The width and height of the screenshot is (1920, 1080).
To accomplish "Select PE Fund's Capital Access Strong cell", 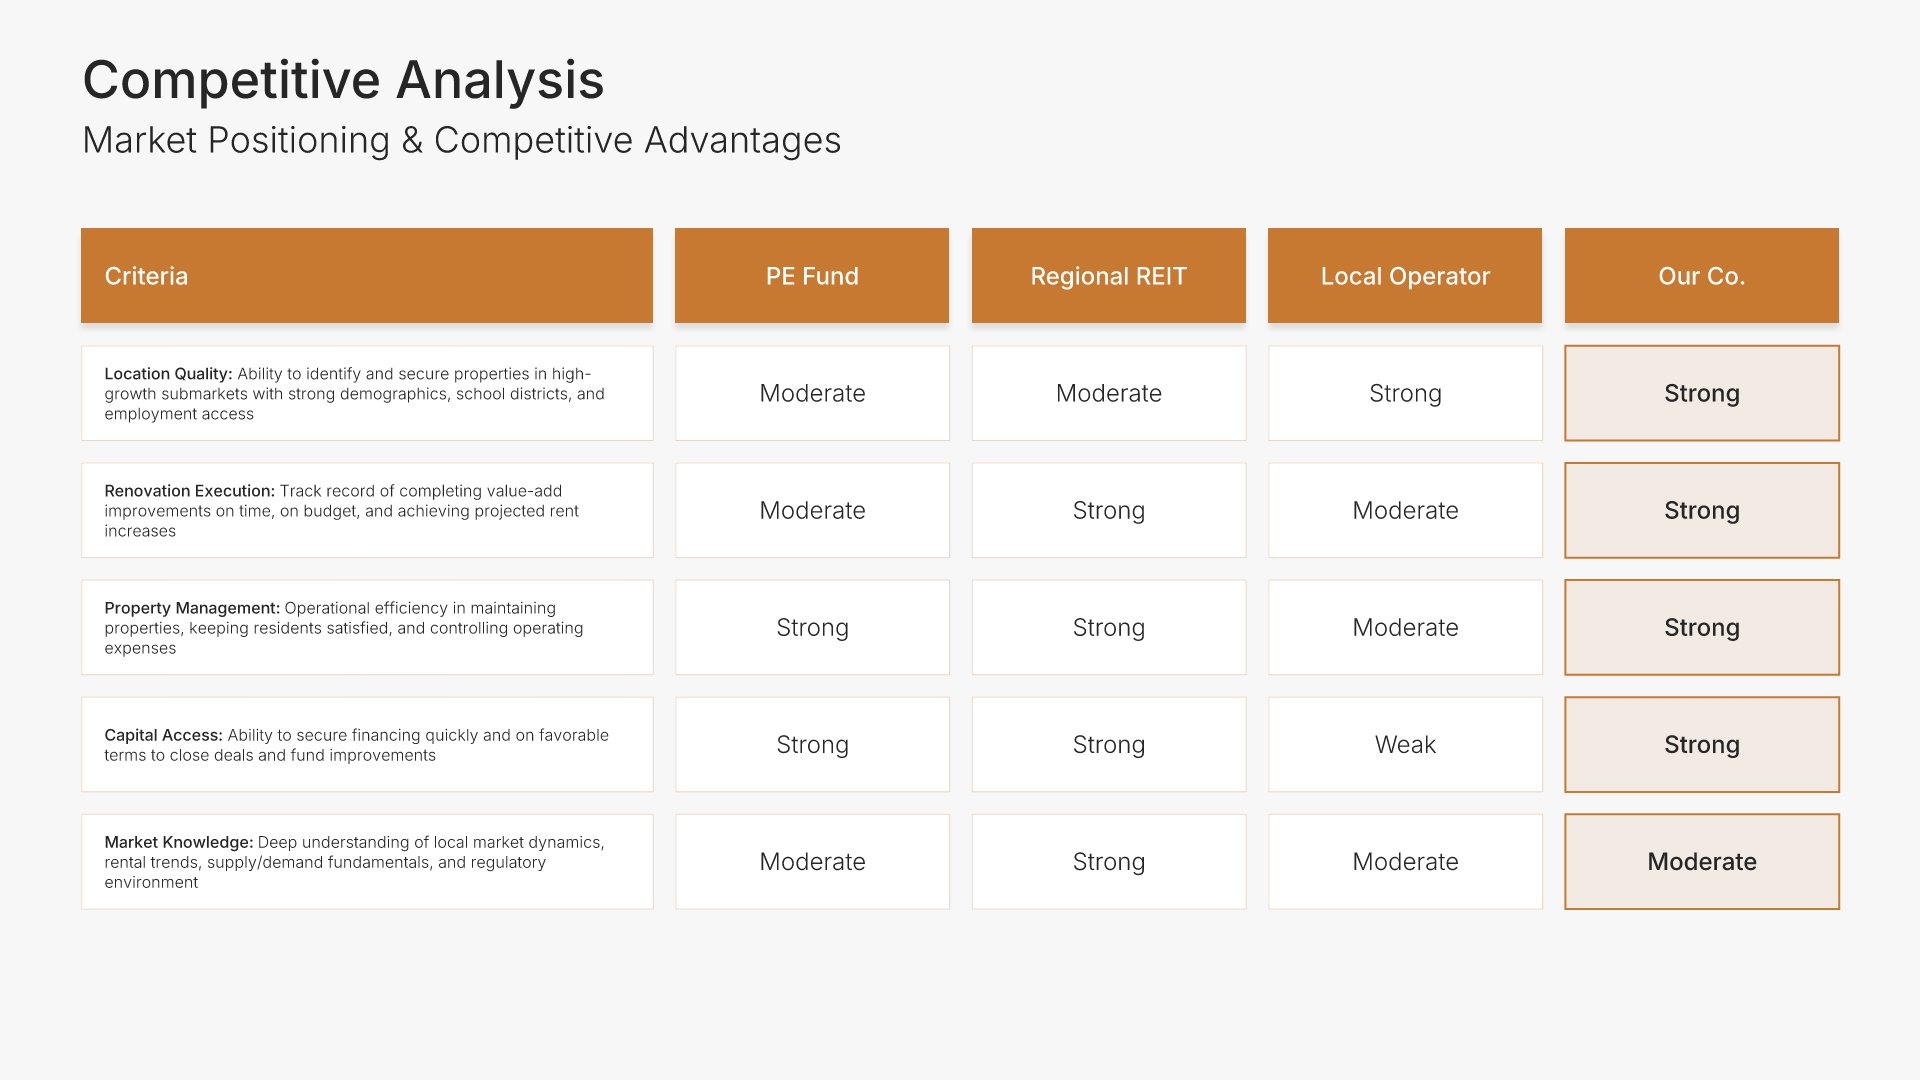I will point(811,745).
